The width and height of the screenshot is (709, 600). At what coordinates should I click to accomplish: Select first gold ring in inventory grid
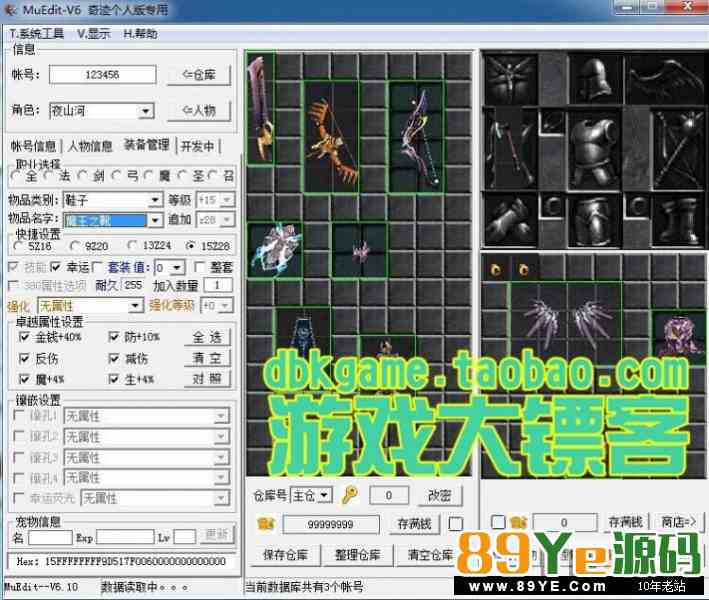pos(496,270)
